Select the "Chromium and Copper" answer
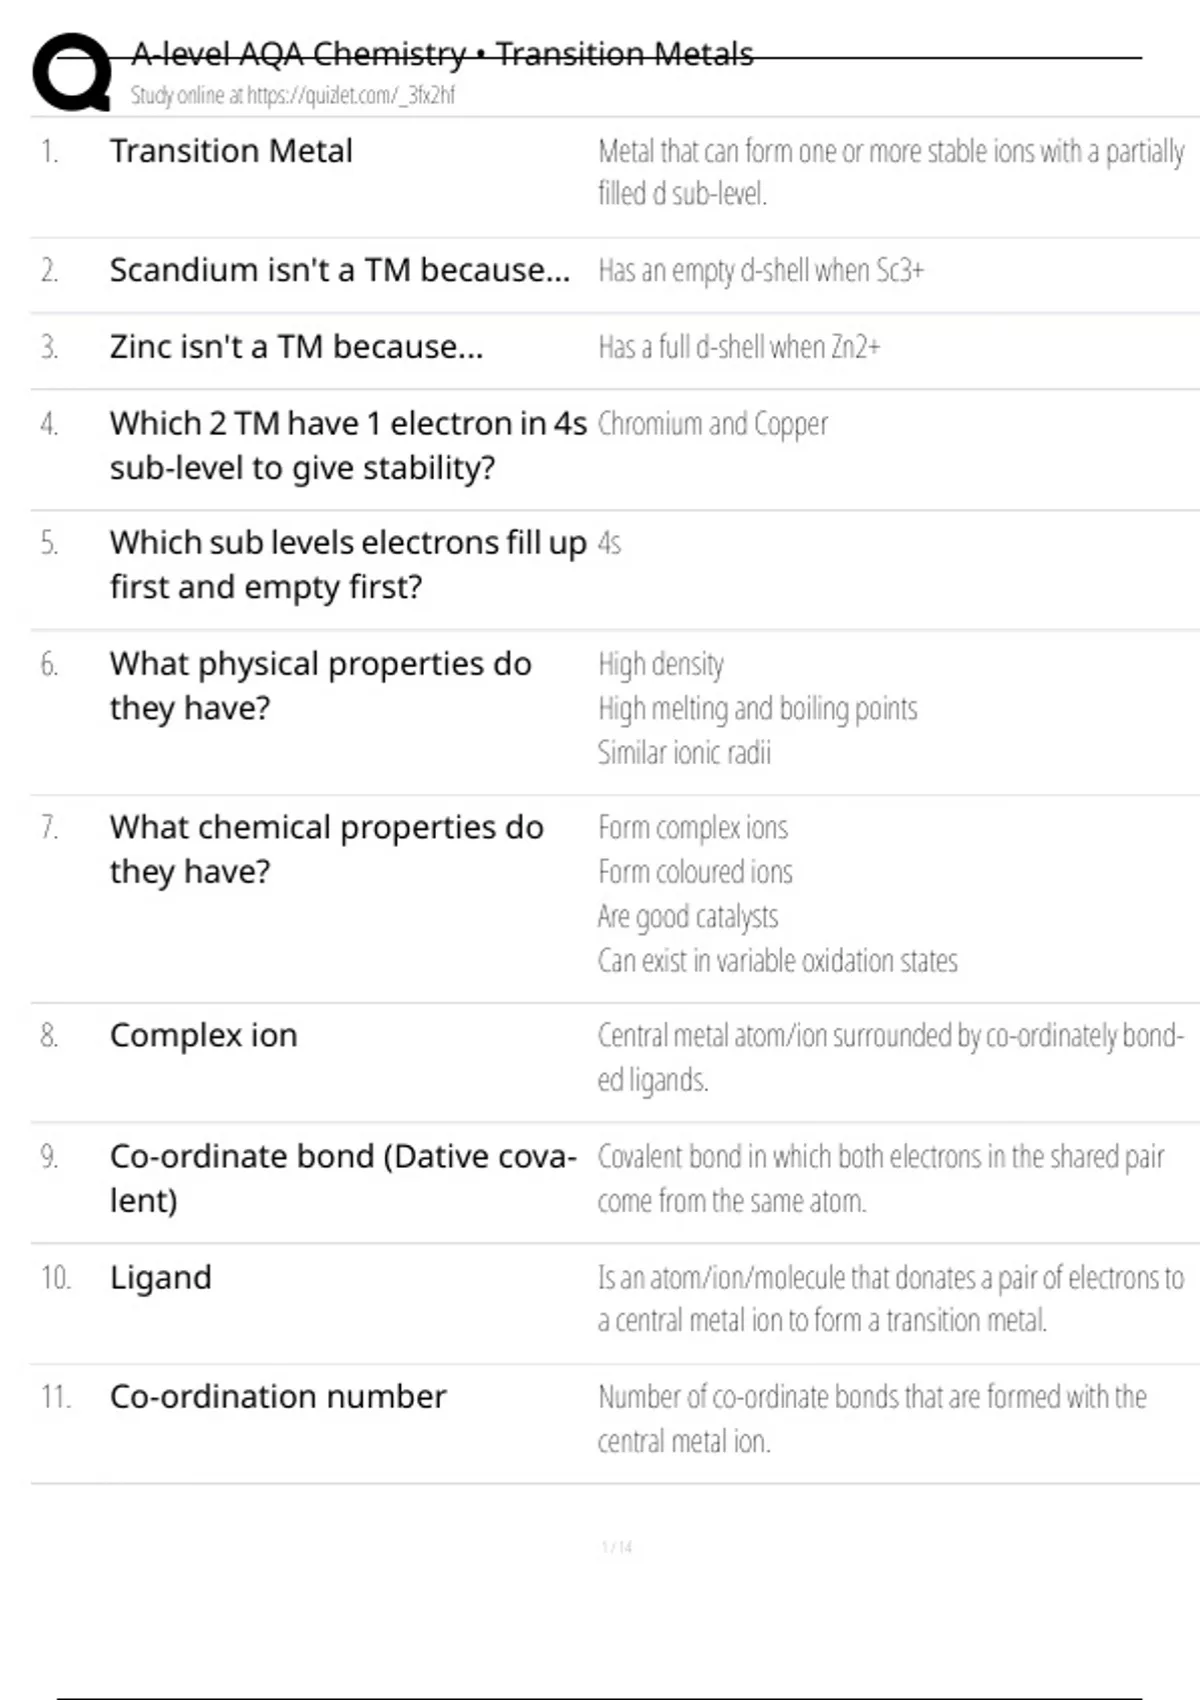 click(713, 424)
